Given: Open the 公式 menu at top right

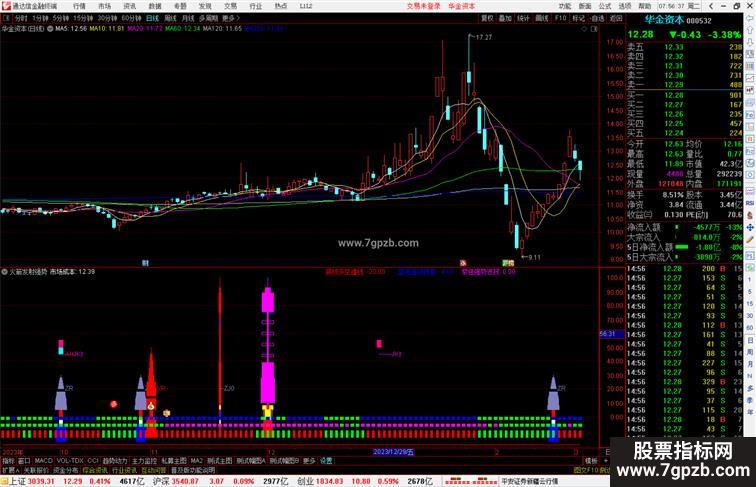Looking at the screenshot, I should coord(605,6).
